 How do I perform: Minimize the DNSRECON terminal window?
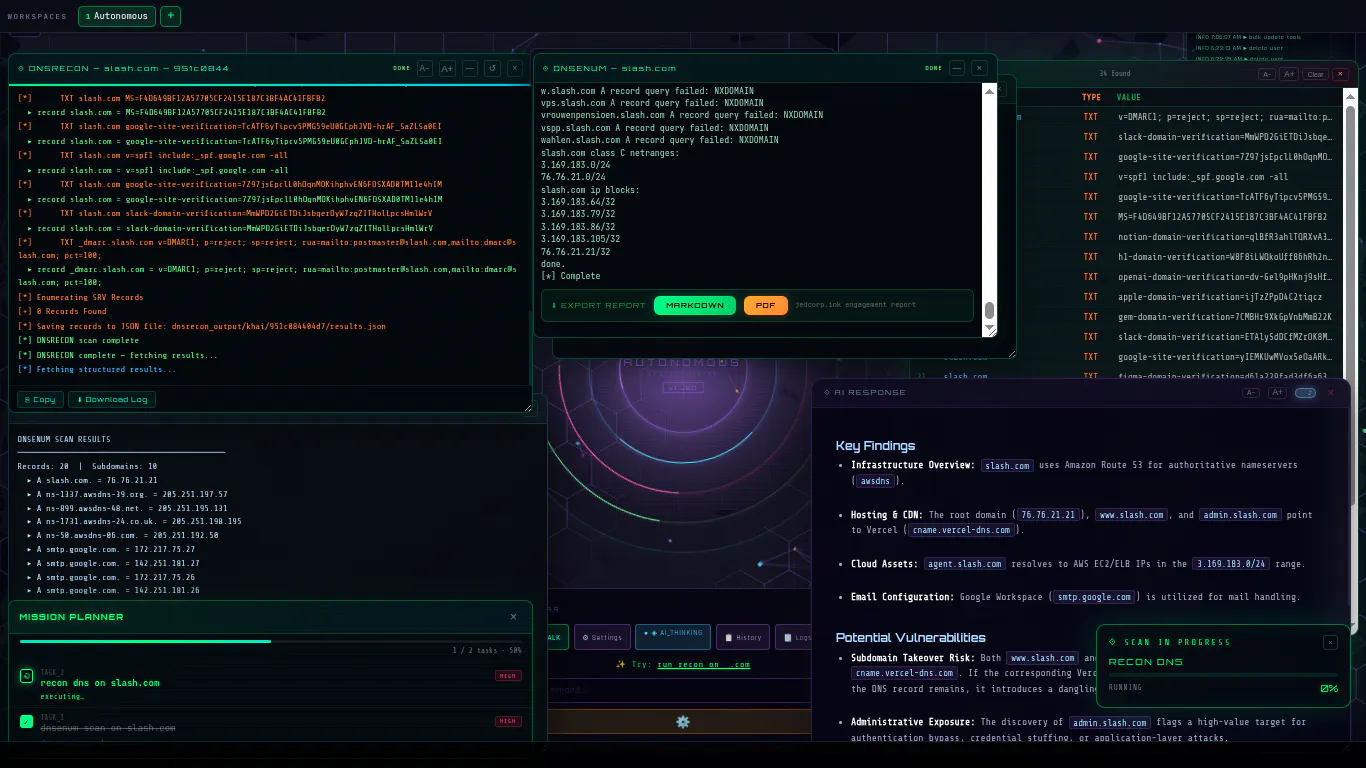click(x=470, y=68)
